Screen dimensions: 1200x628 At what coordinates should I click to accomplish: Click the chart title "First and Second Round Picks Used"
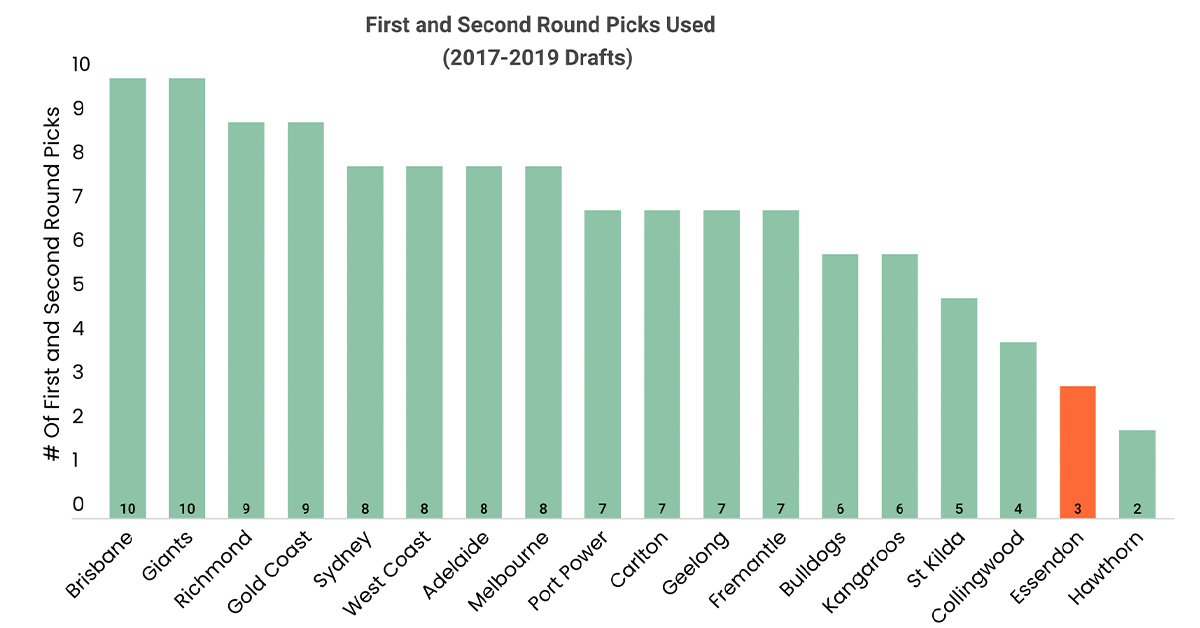(540, 25)
